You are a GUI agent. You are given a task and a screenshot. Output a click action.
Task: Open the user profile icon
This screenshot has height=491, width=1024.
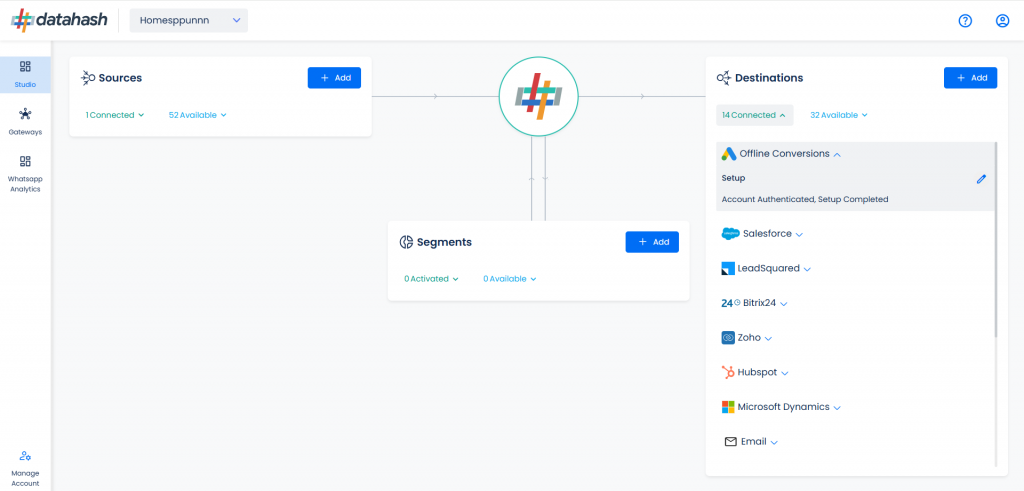tap(1002, 21)
